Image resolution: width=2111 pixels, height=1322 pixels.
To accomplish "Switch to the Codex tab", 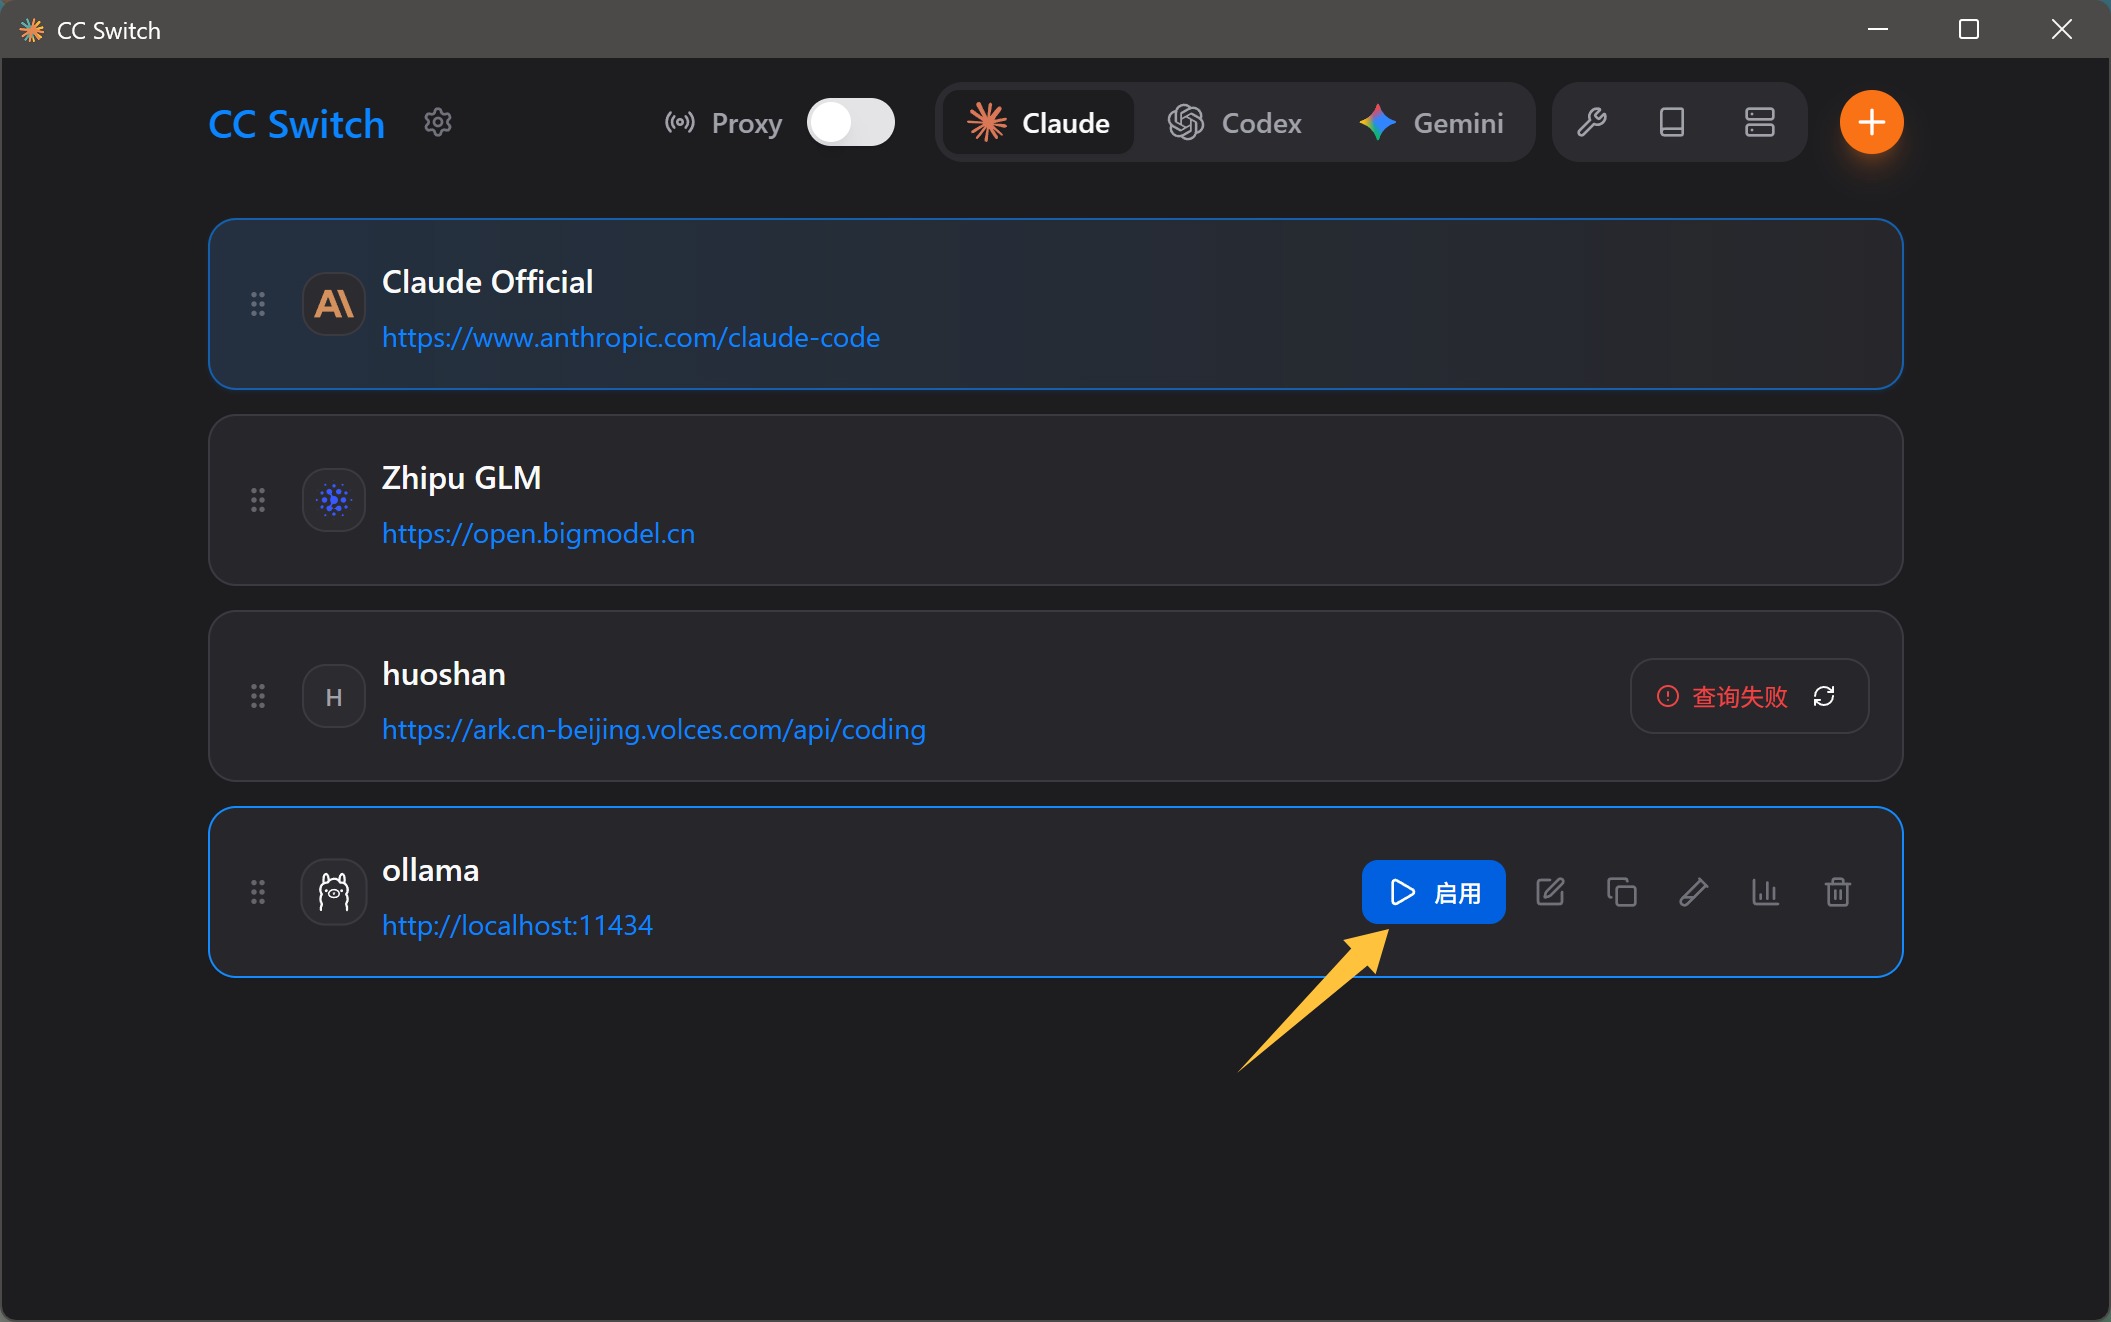I will coord(1237,122).
